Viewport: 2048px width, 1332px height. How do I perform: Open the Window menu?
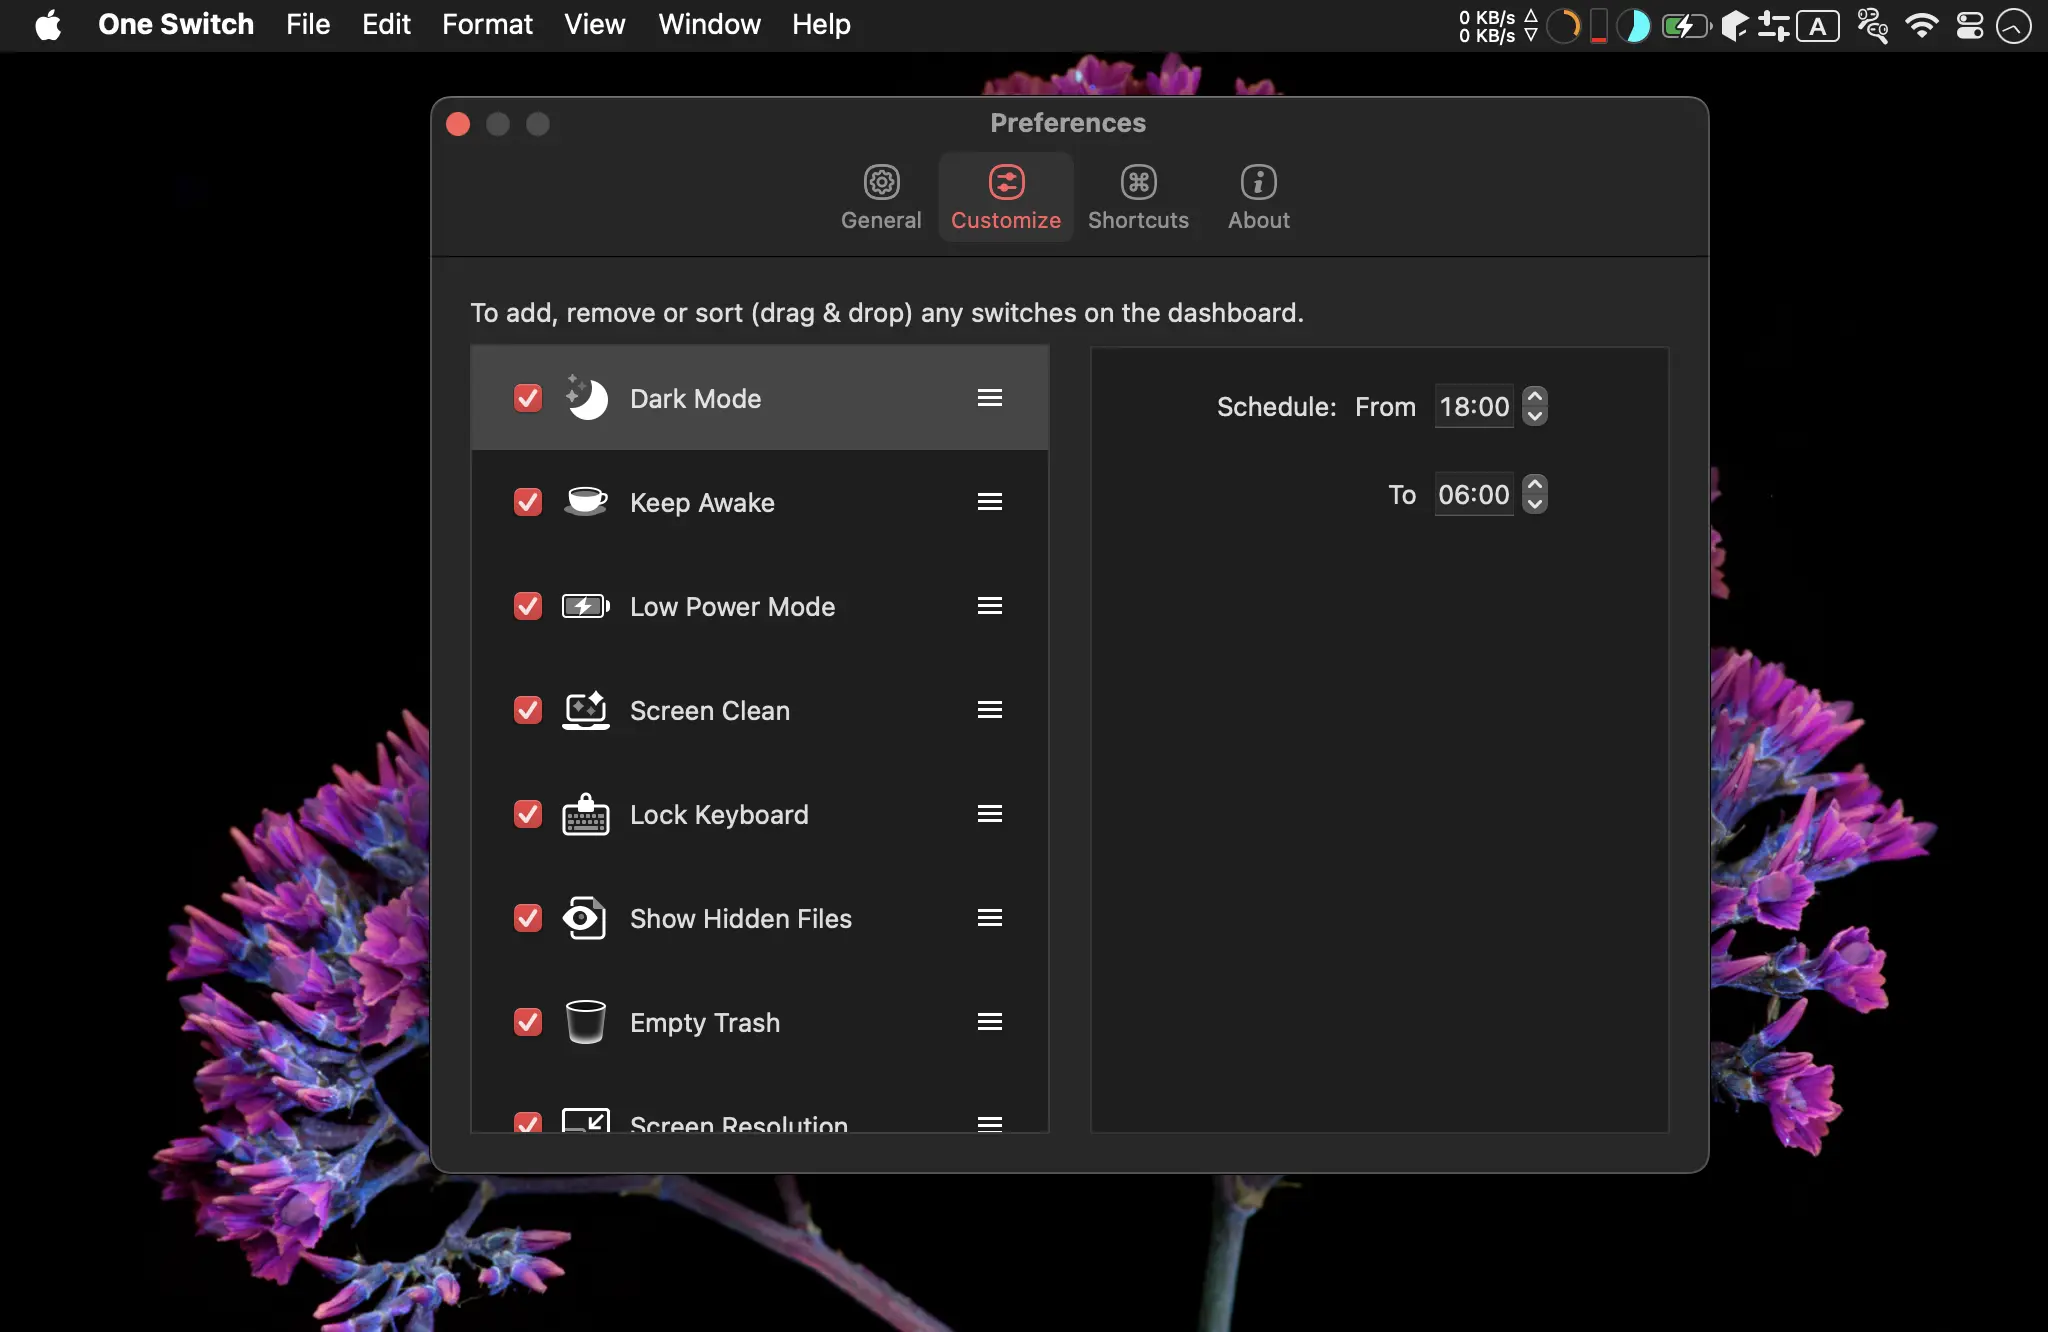pos(709,24)
